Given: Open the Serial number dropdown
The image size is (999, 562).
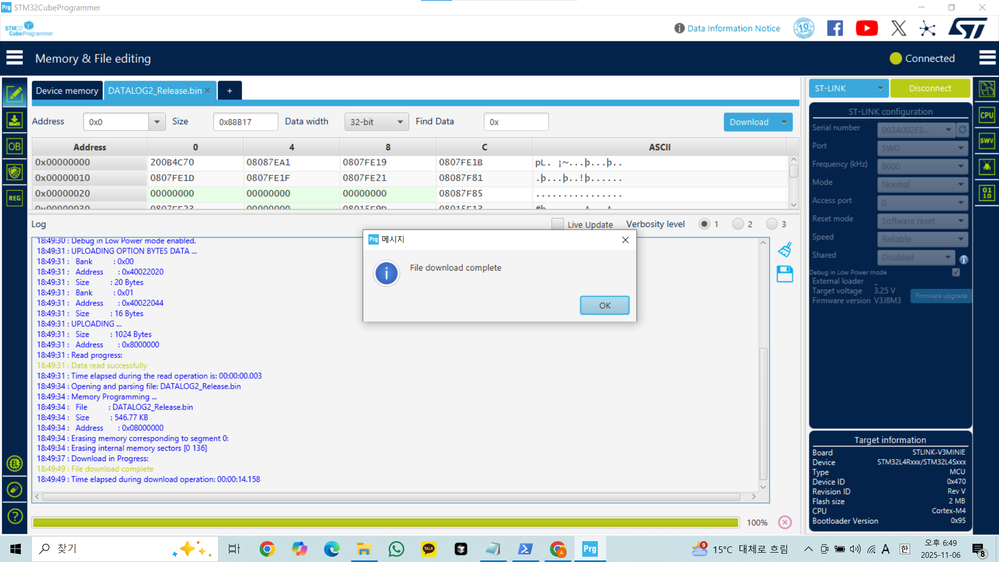Looking at the screenshot, I should click(916, 129).
